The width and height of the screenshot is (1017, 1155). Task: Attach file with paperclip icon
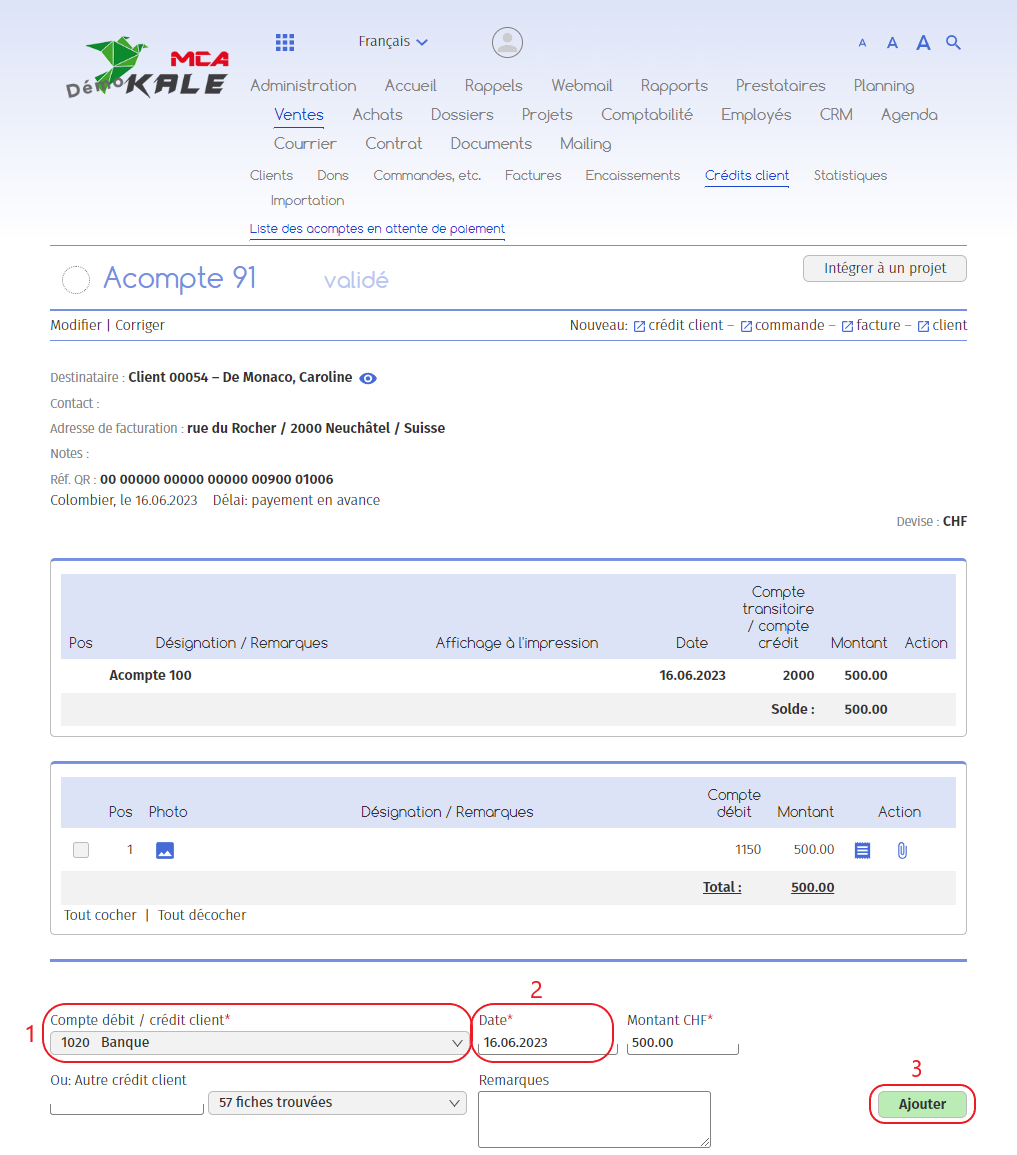coord(902,850)
